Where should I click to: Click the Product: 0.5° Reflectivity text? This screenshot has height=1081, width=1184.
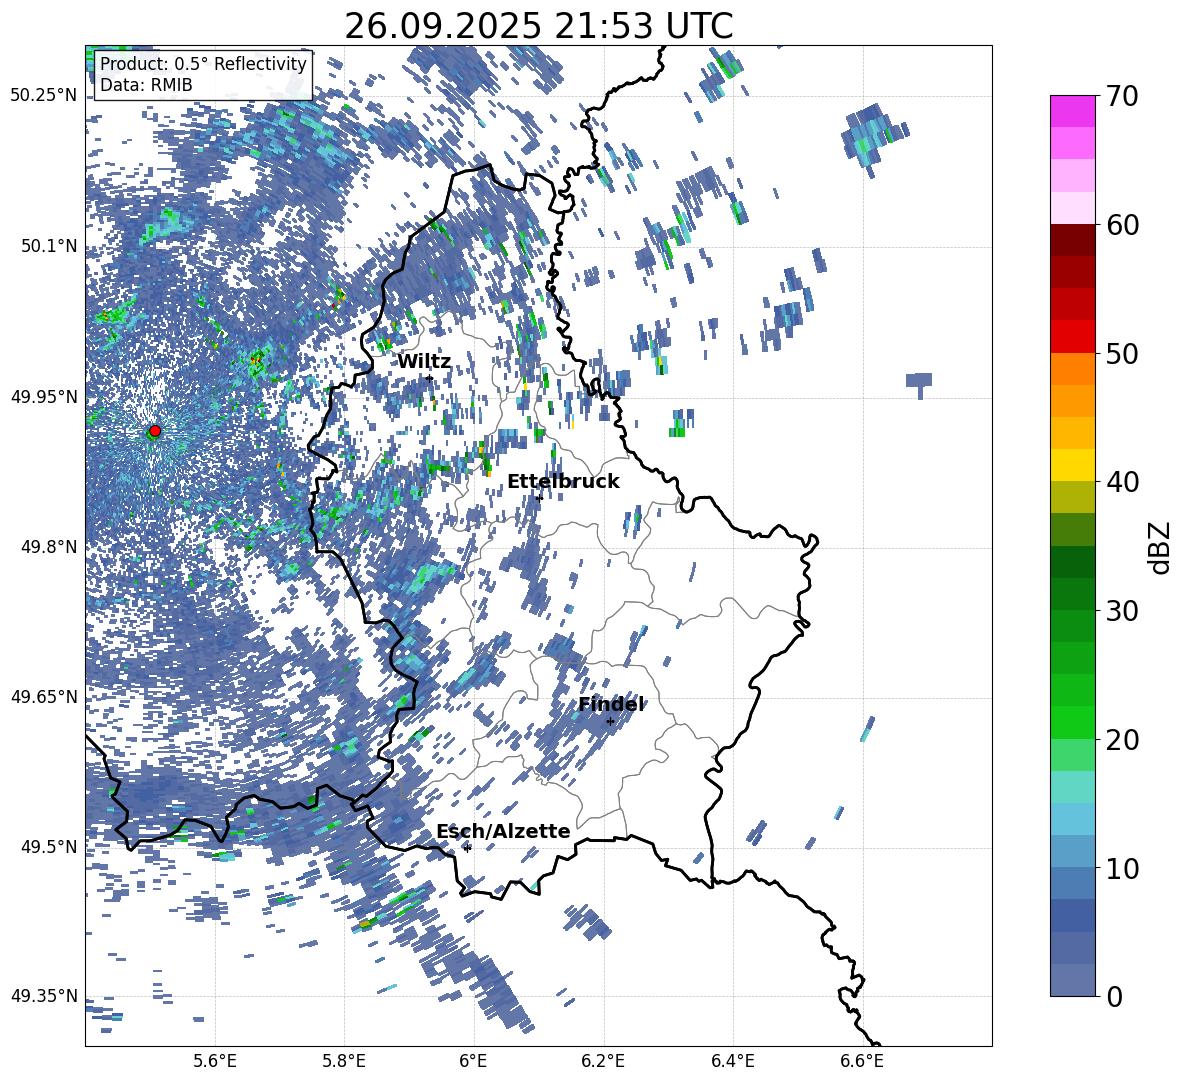203,64
